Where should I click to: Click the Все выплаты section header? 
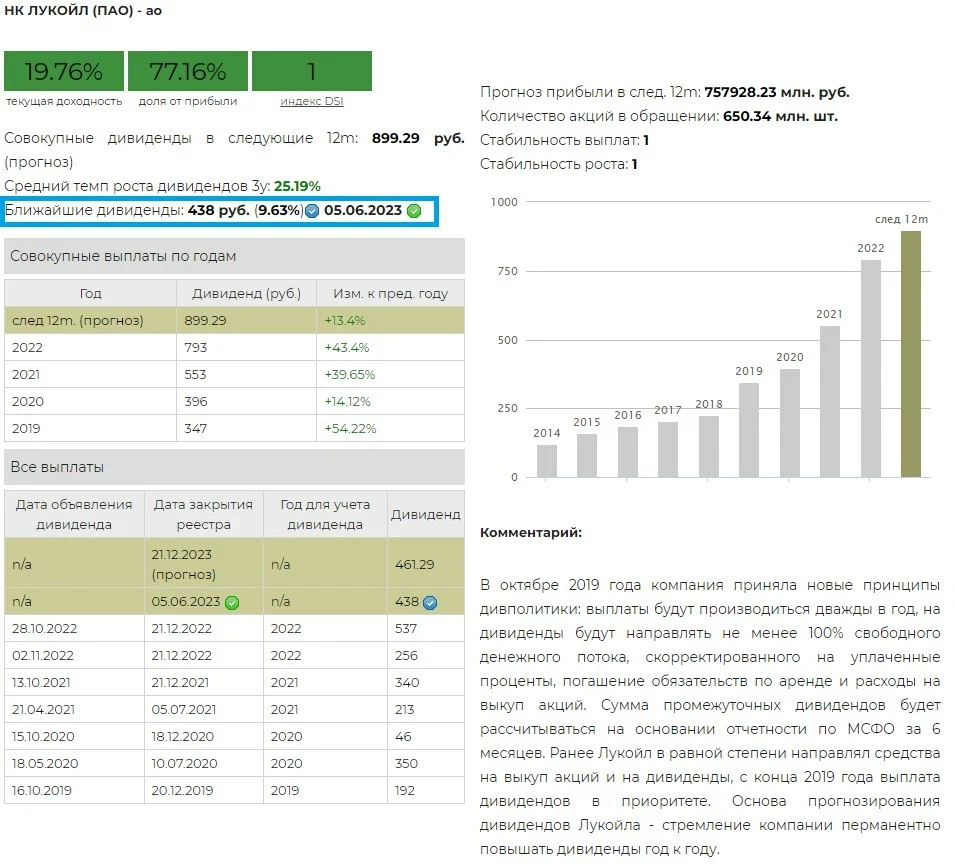pyautogui.click(x=234, y=467)
